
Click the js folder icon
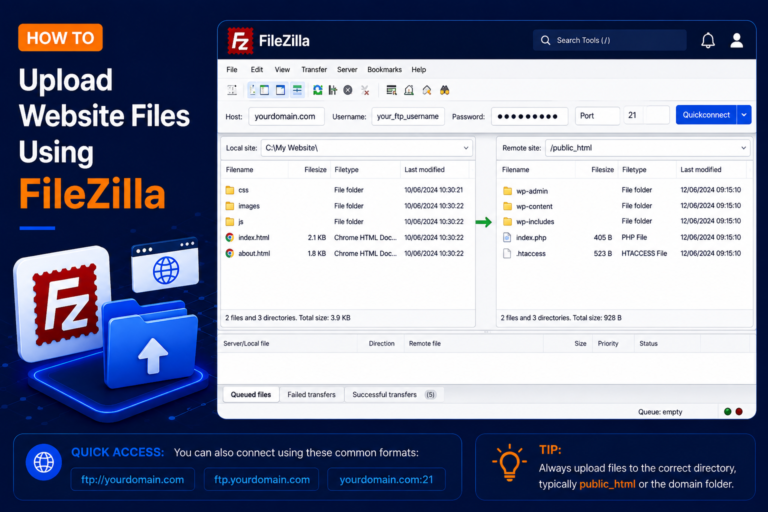[230, 221]
